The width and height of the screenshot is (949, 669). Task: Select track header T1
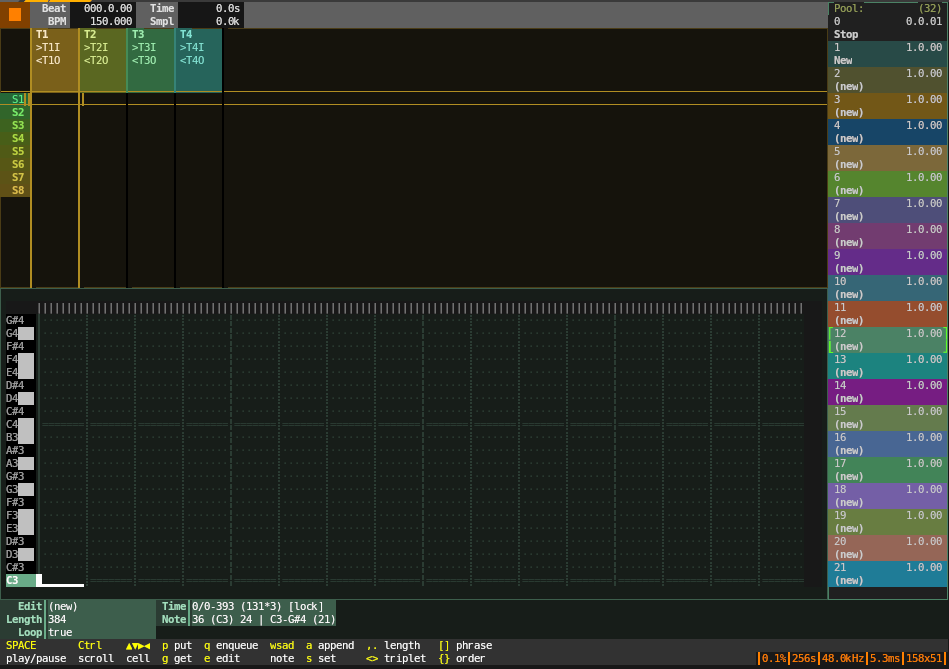pos(54,60)
